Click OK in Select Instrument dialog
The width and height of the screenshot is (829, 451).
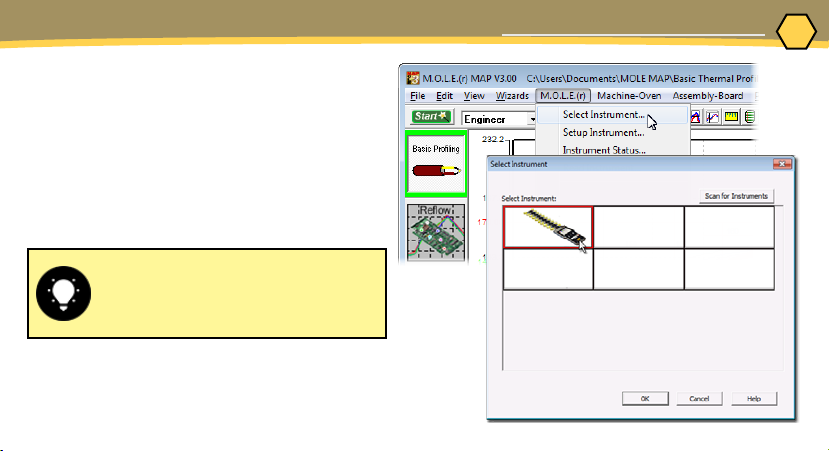(645, 399)
